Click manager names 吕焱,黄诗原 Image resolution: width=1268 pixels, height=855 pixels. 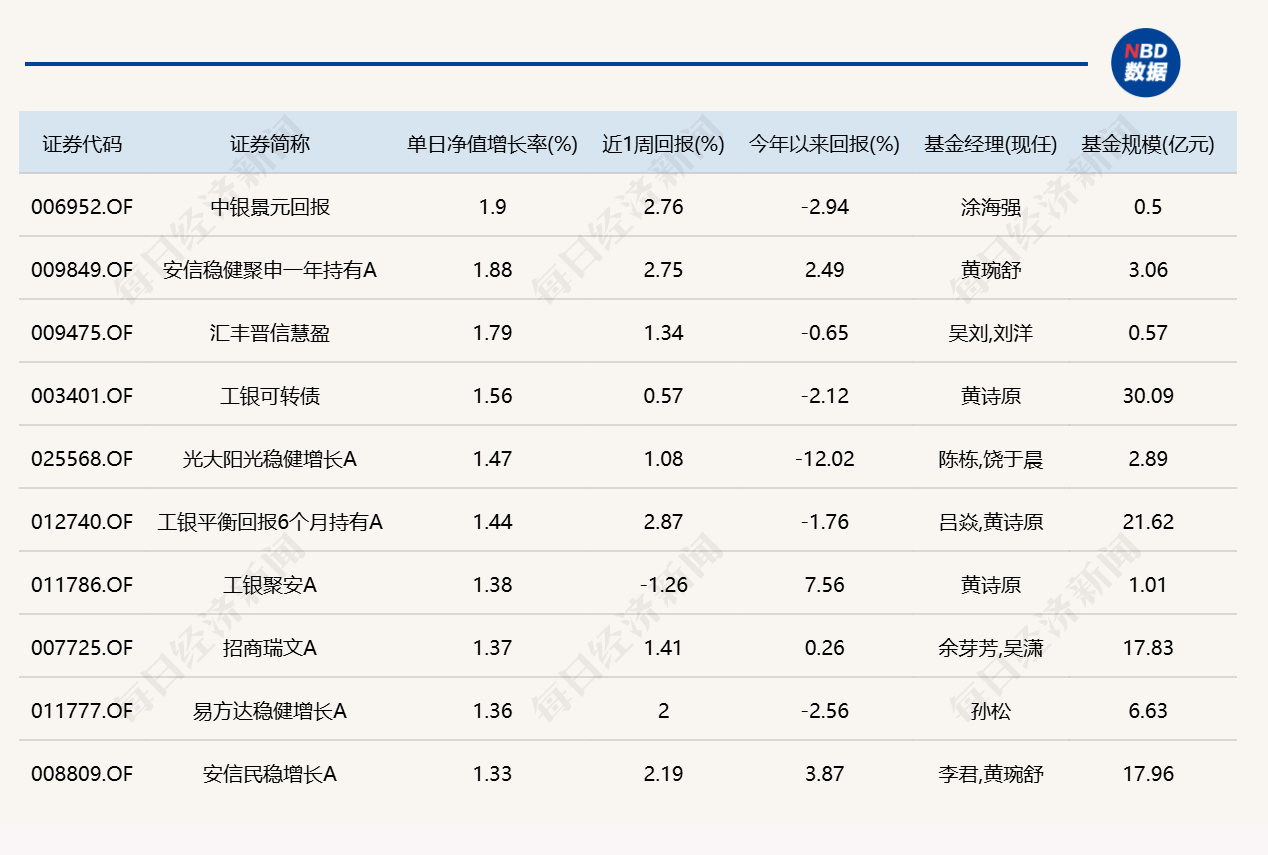990,522
